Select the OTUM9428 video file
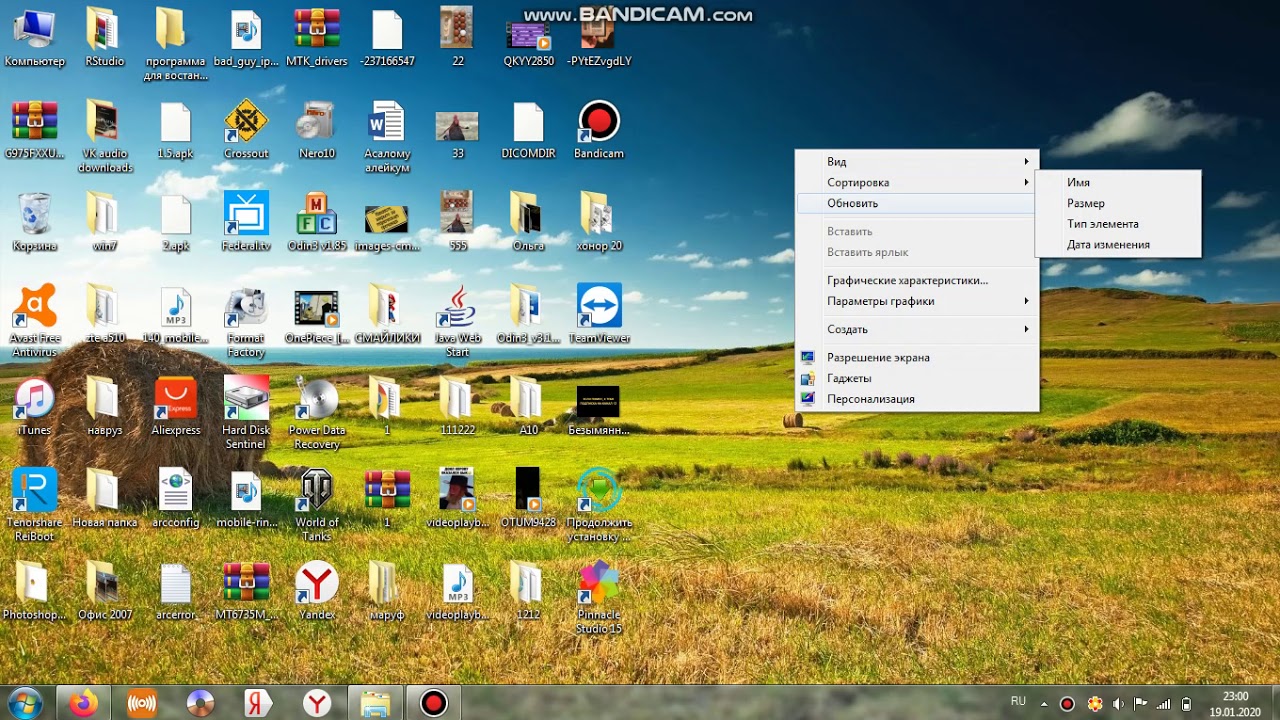This screenshot has height=720, width=1280. pyautogui.click(x=528, y=498)
